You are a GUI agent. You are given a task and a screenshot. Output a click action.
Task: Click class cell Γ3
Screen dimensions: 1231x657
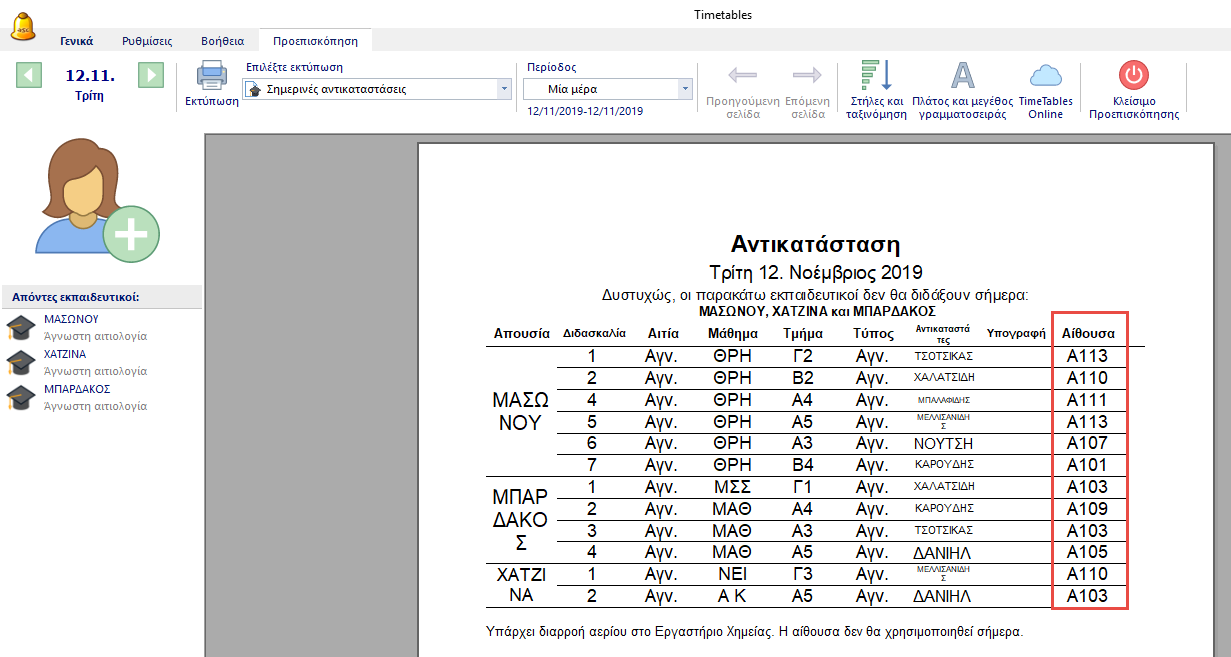802,574
